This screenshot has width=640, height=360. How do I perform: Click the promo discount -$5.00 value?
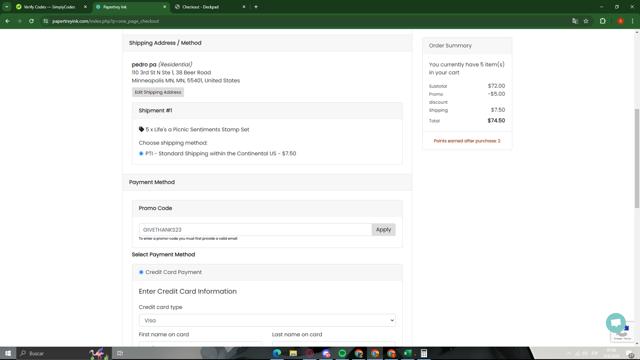click(x=496, y=94)
